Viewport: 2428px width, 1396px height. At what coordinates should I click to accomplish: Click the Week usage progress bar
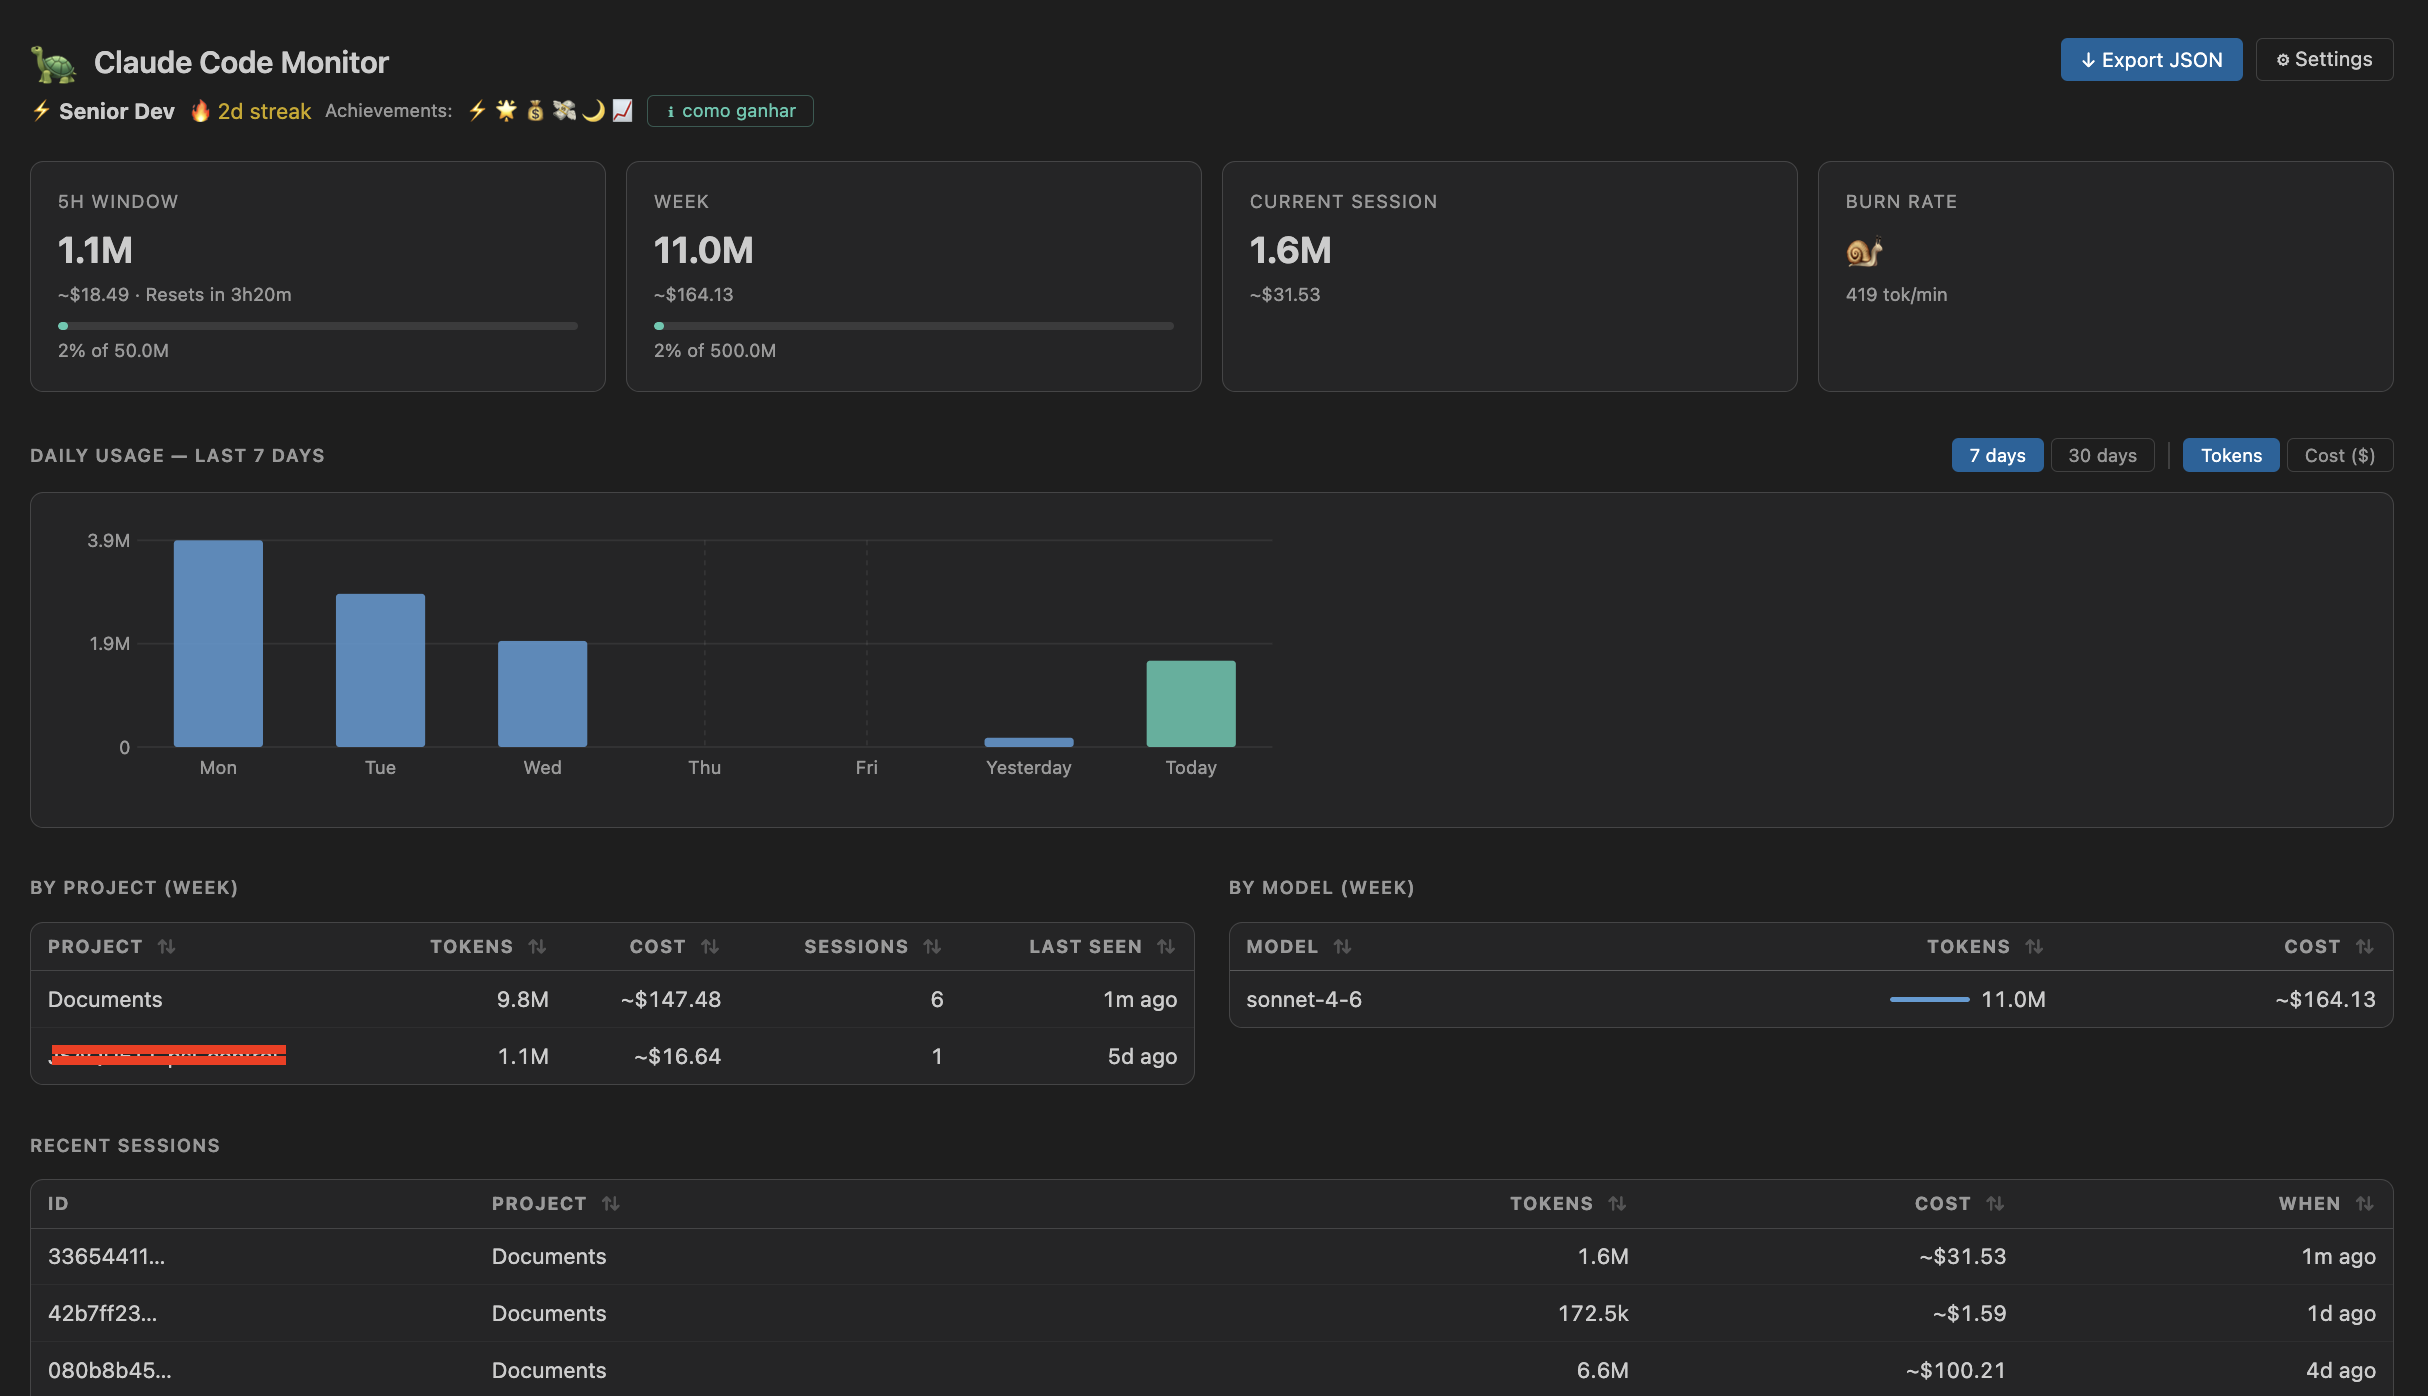click(x=914, y=326)
